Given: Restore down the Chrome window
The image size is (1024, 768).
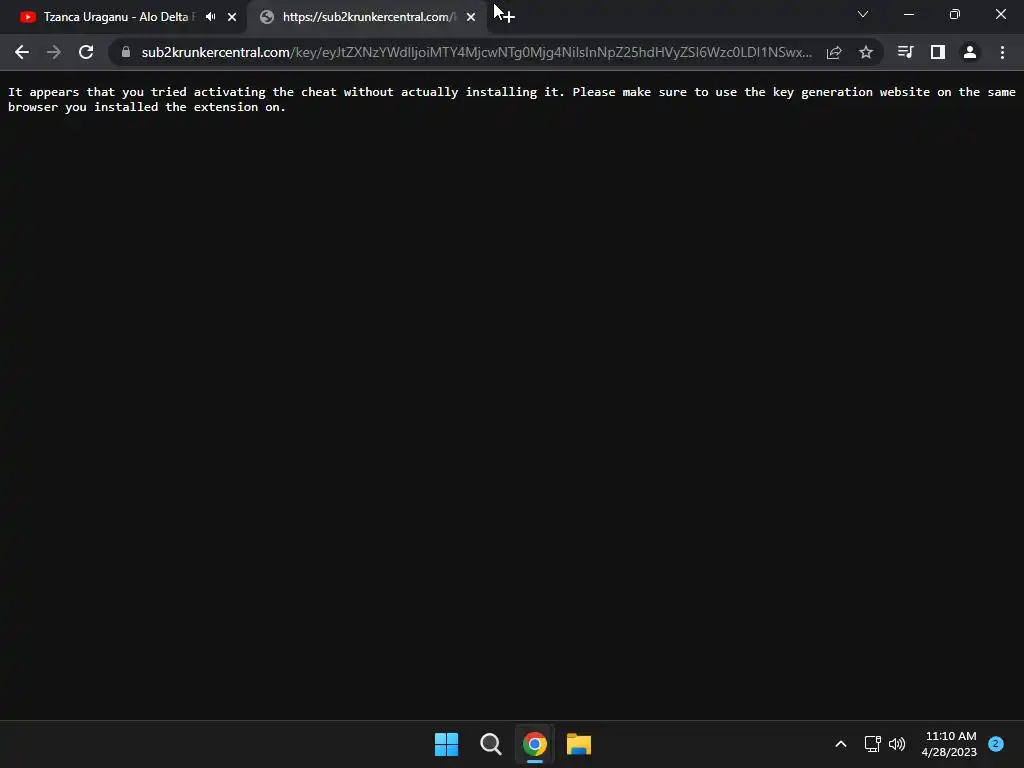Looking at the screenshot, I should pos(955,14).
